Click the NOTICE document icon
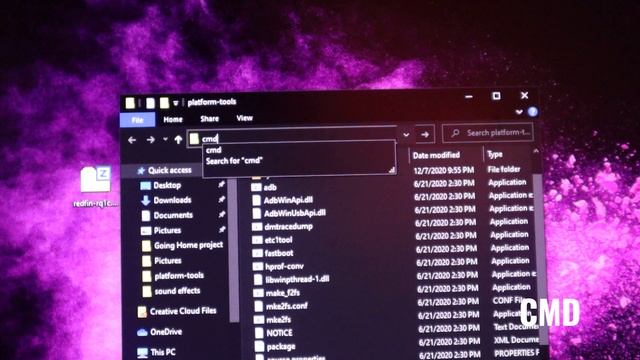640x360 pixels. pyautogui.click(x=259, y=333)
